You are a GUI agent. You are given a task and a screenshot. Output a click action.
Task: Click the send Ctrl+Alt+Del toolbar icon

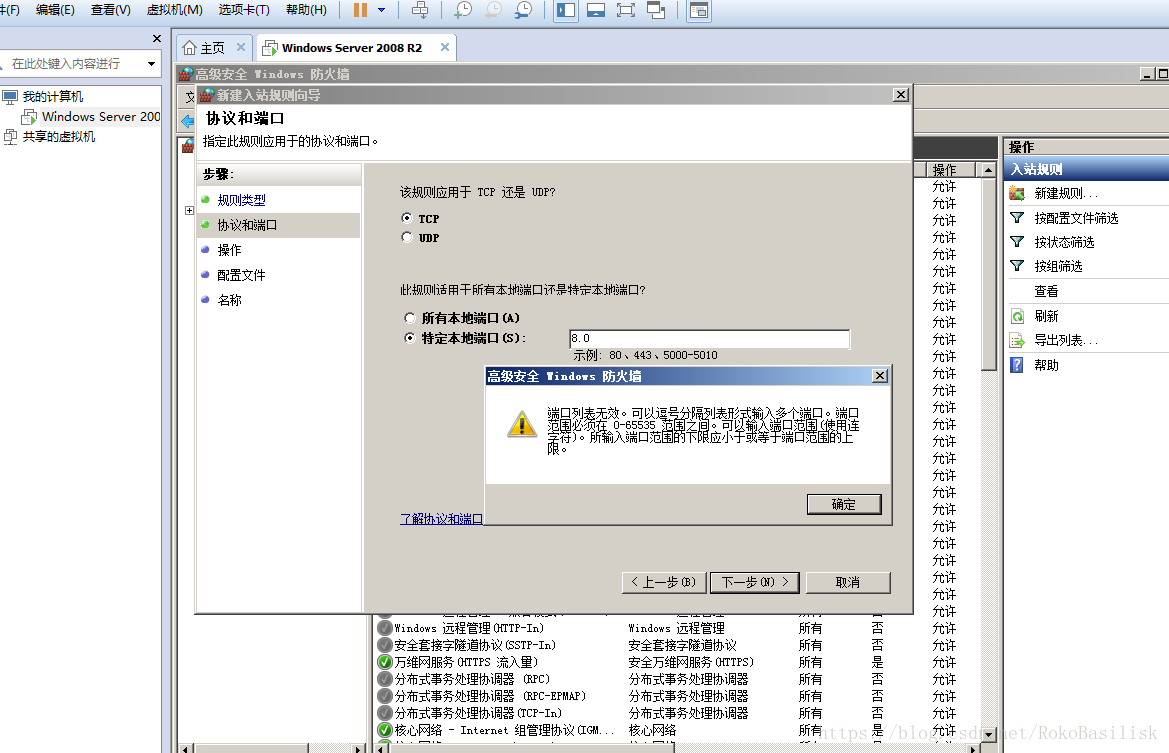pyautogui.click(x=420, y=10)
